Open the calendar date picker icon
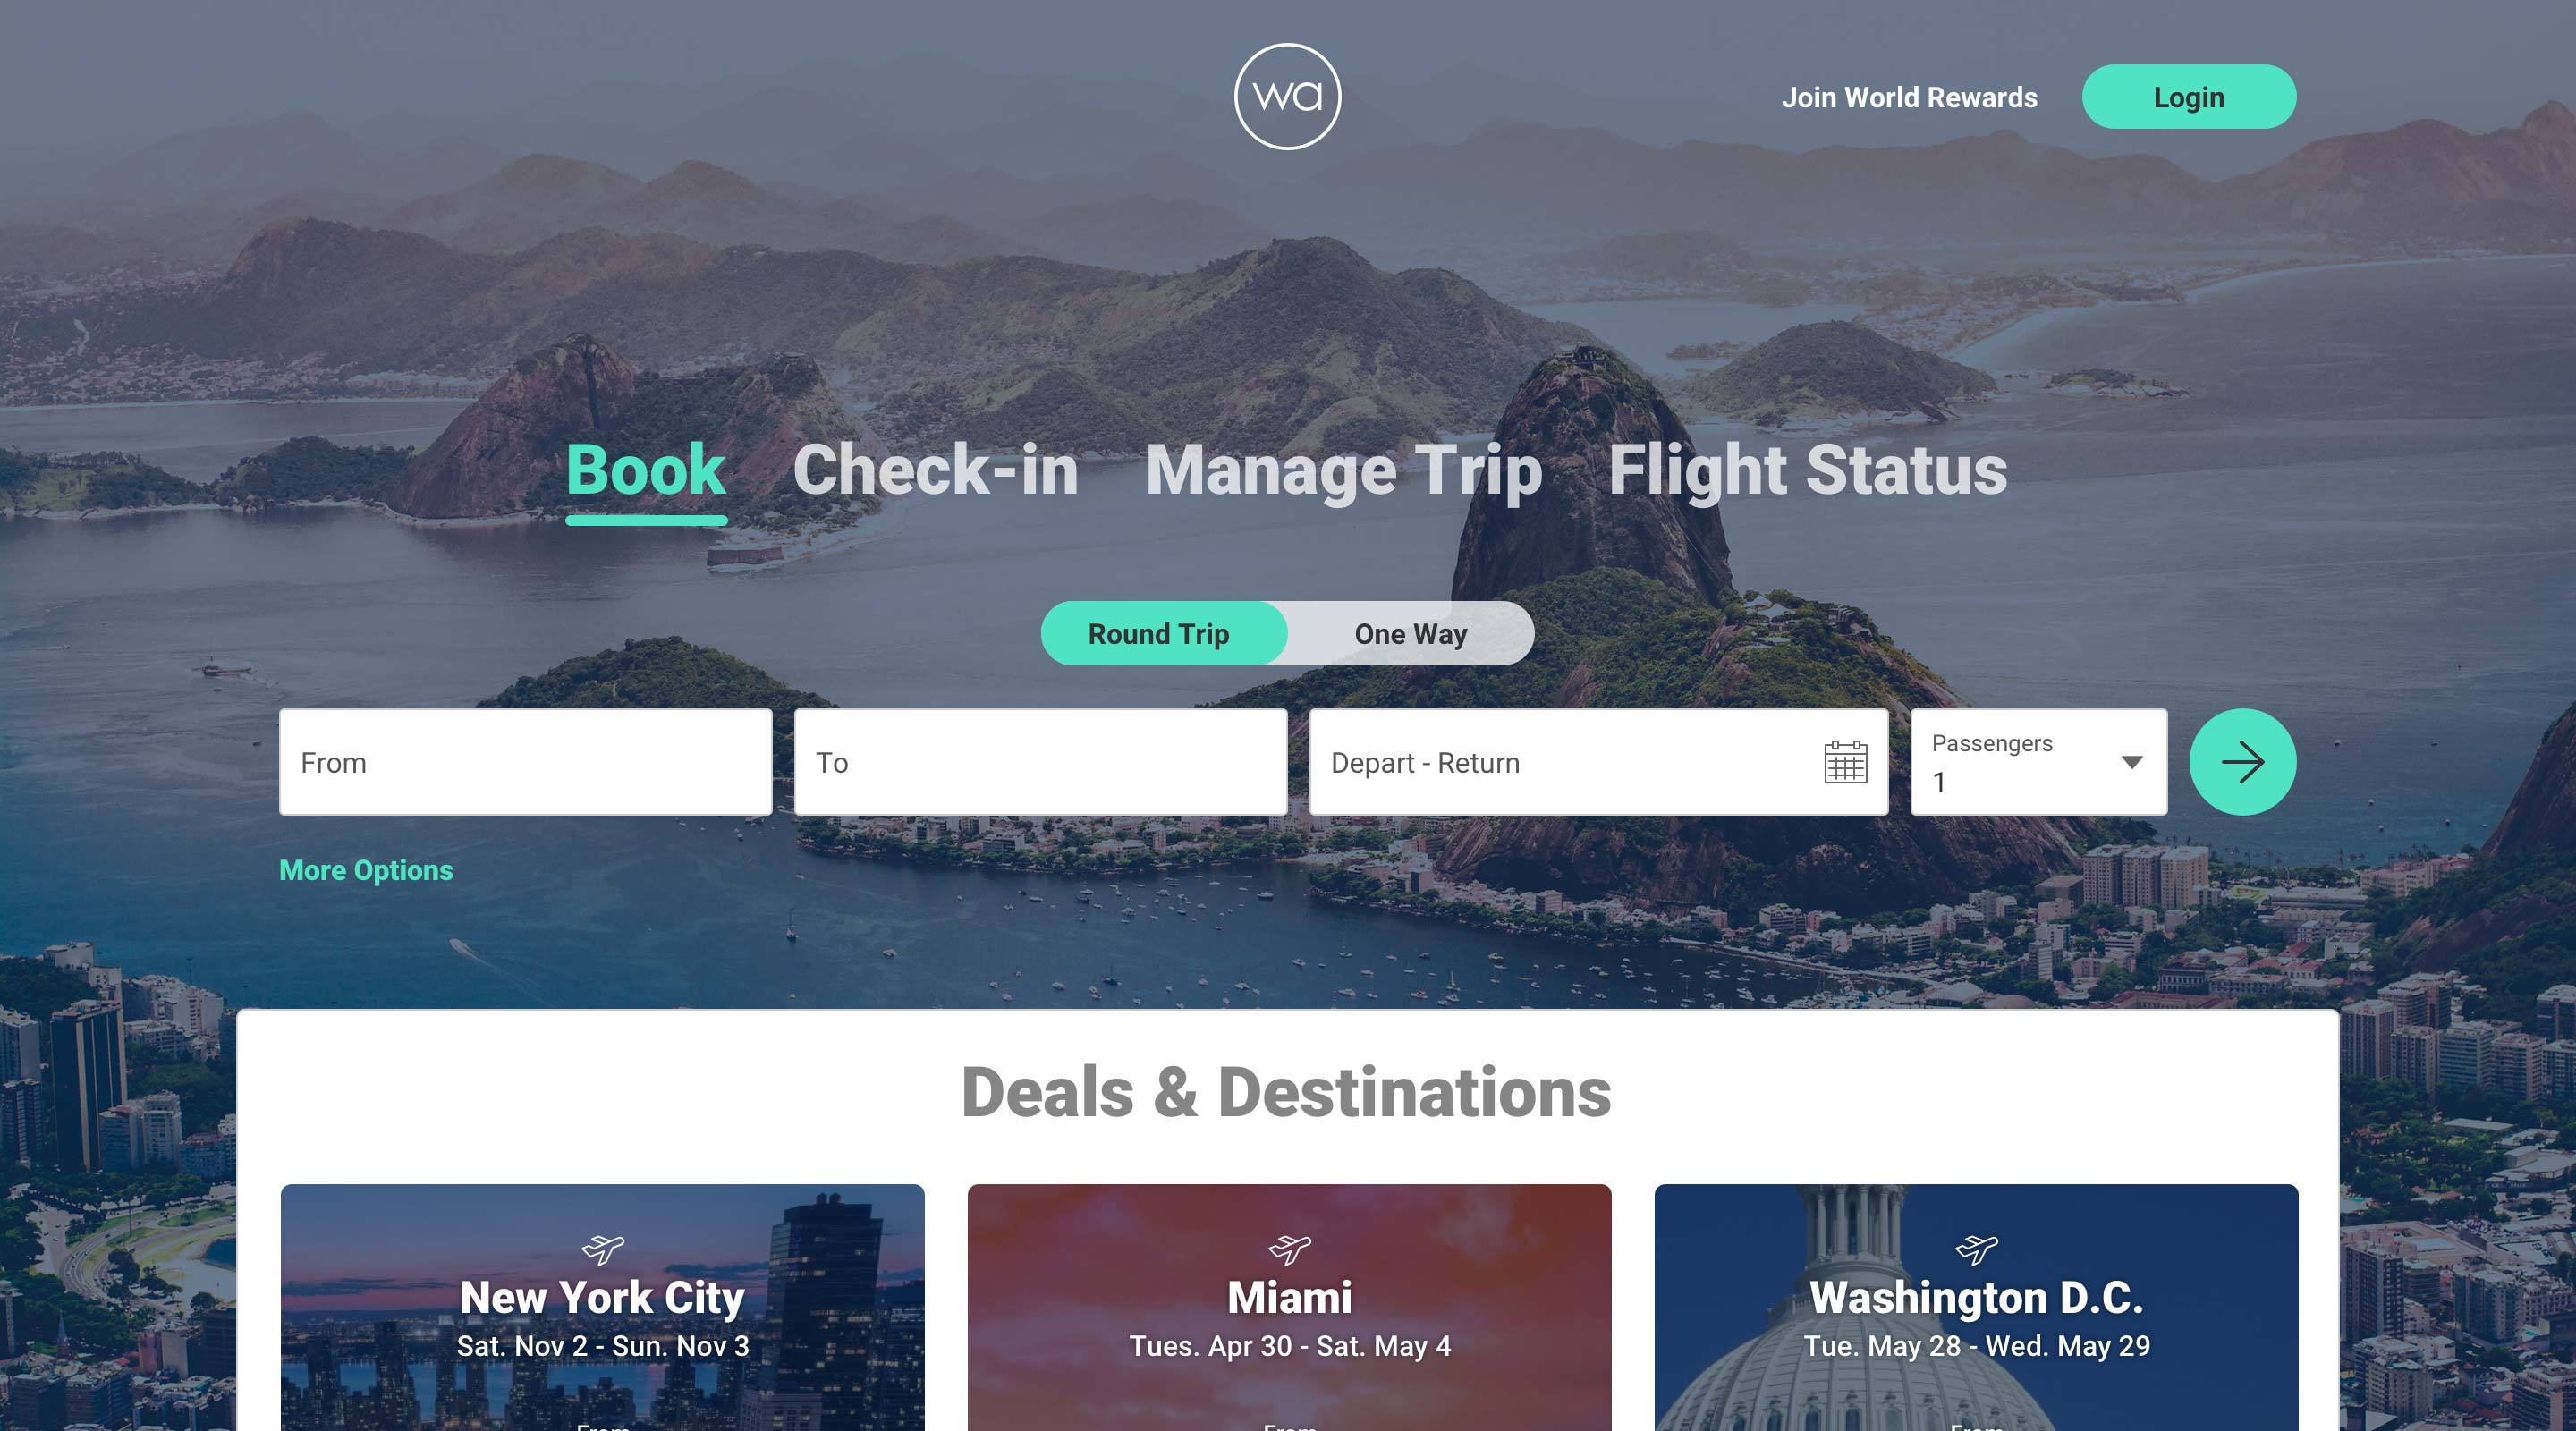The image size is (2576, 1431). (x=1845, y=762)
